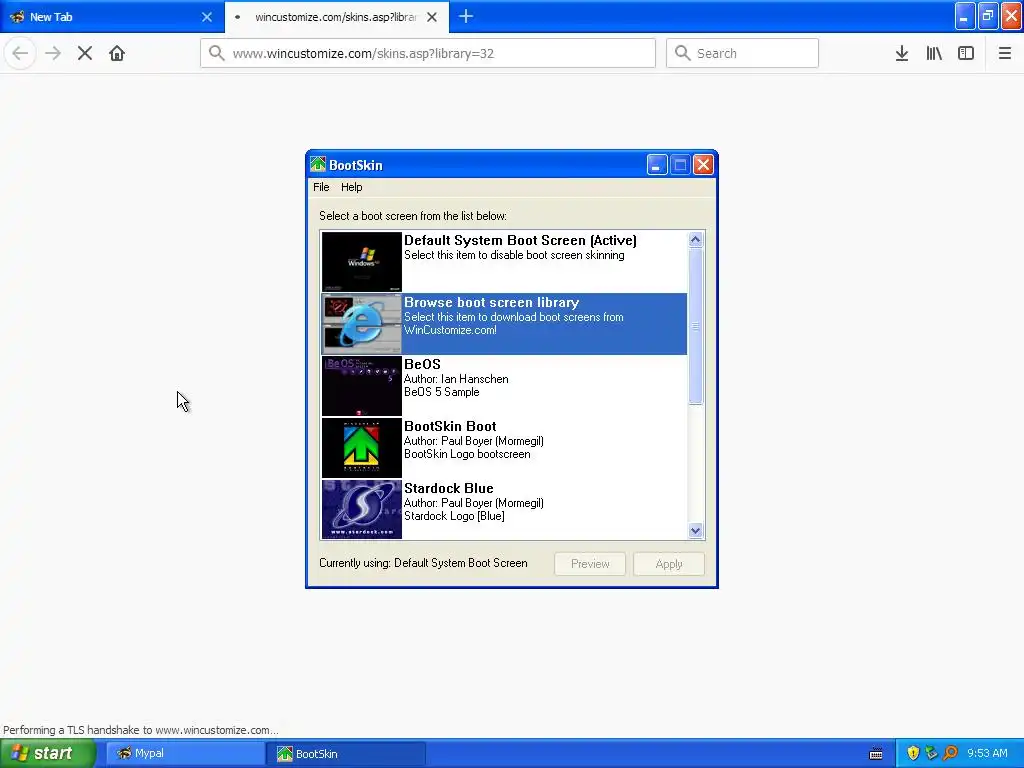Image resolution: width=1024 pixels, height=768 pixels.
Task: Select the BootSkin Boot entry
Action: pyautogui.click(x=504, y=448)
